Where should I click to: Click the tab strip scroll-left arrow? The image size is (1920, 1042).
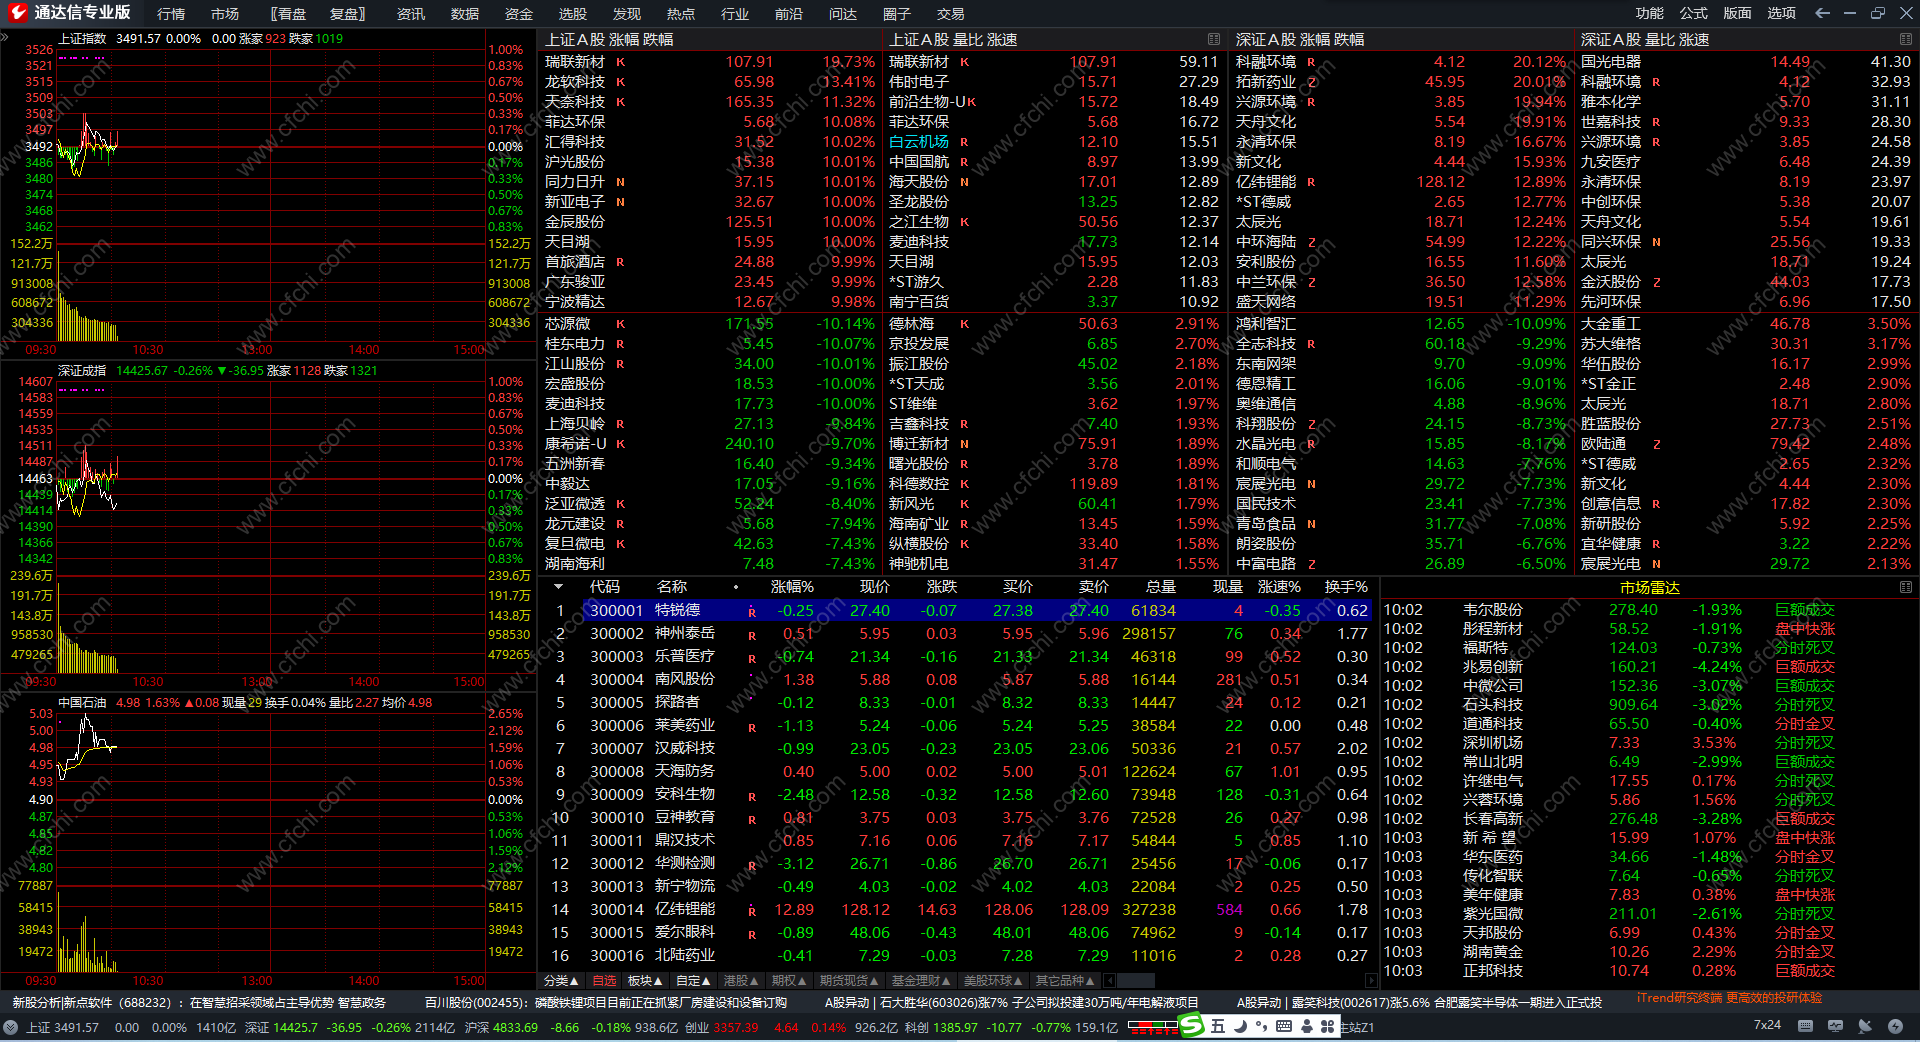click(x=1110, y=980)
